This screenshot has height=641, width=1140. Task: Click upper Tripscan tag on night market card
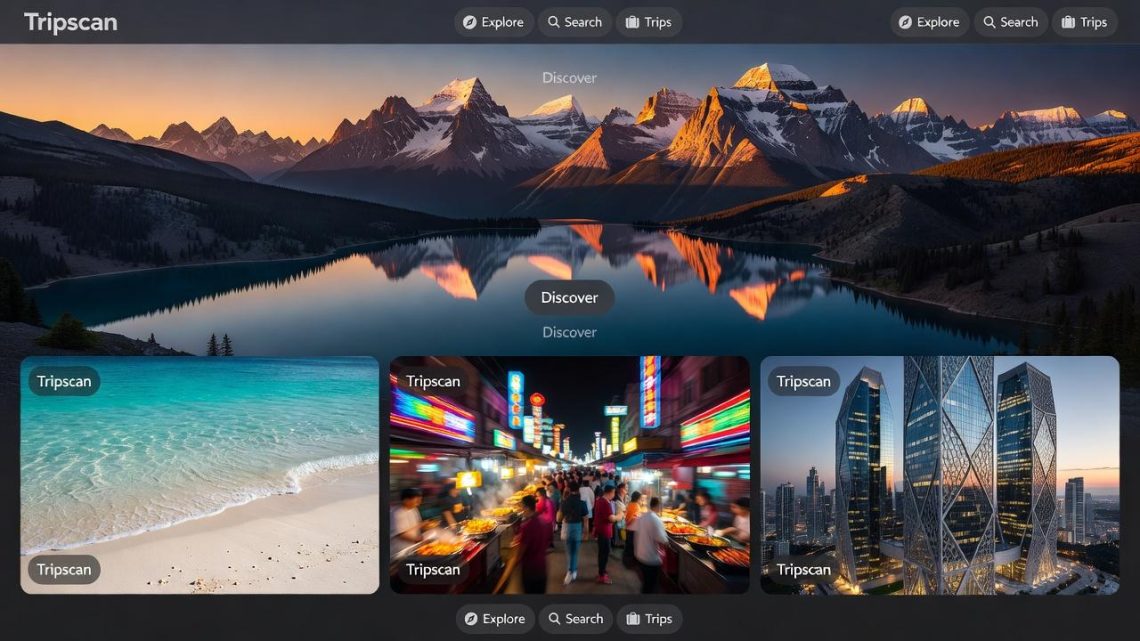click(433, 382)
